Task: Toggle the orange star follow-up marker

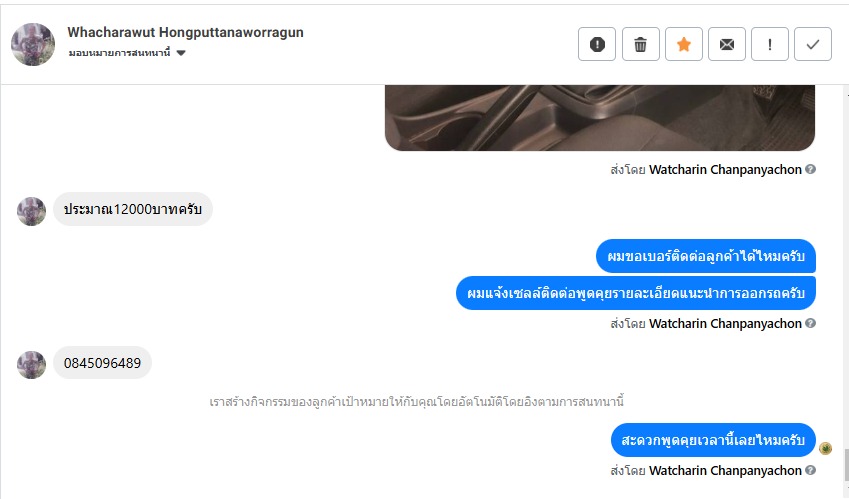Action: pos(684,44)
